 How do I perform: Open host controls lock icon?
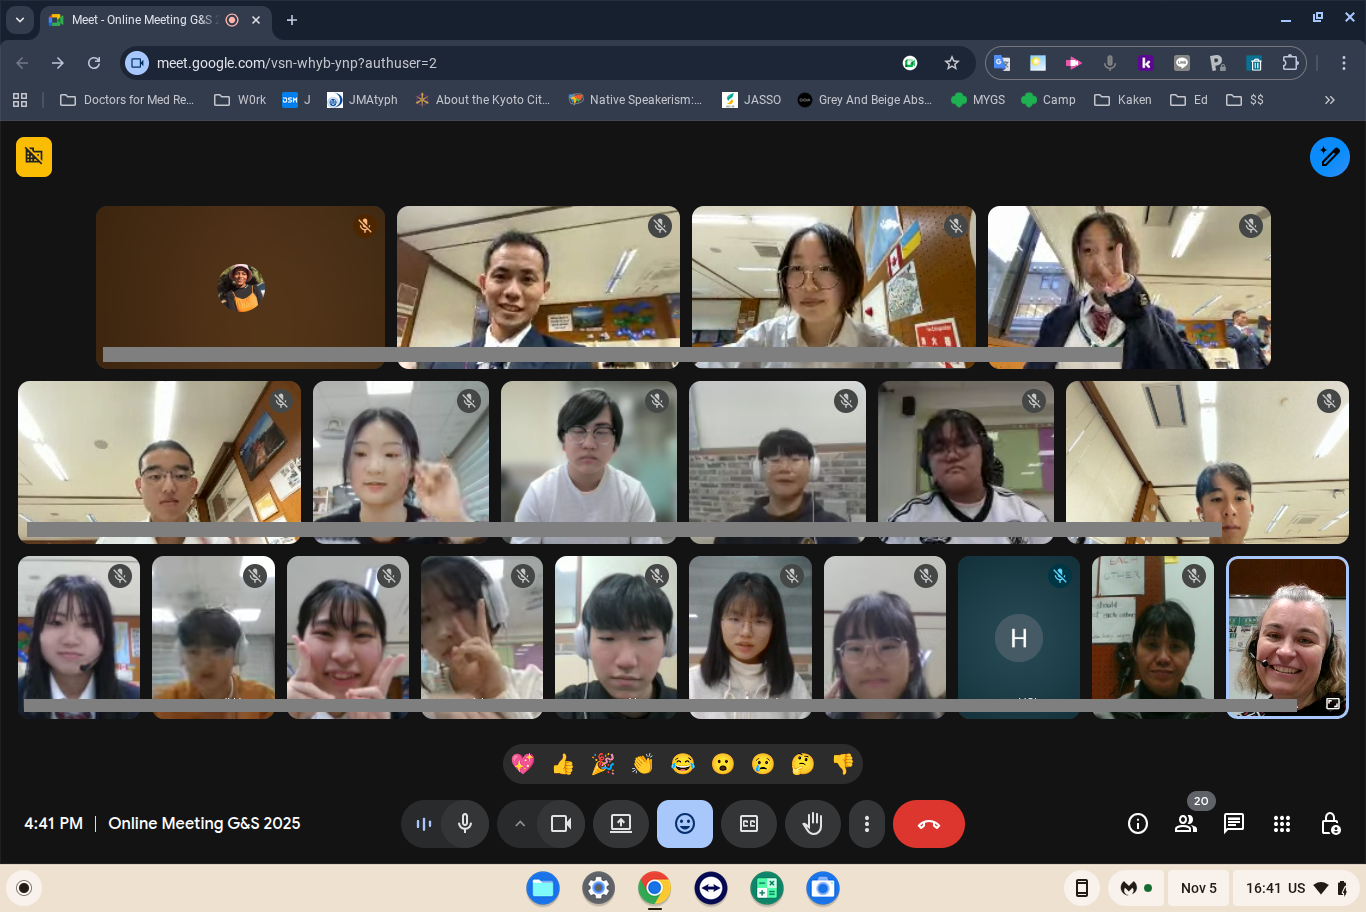click(x=1330, y=824)
